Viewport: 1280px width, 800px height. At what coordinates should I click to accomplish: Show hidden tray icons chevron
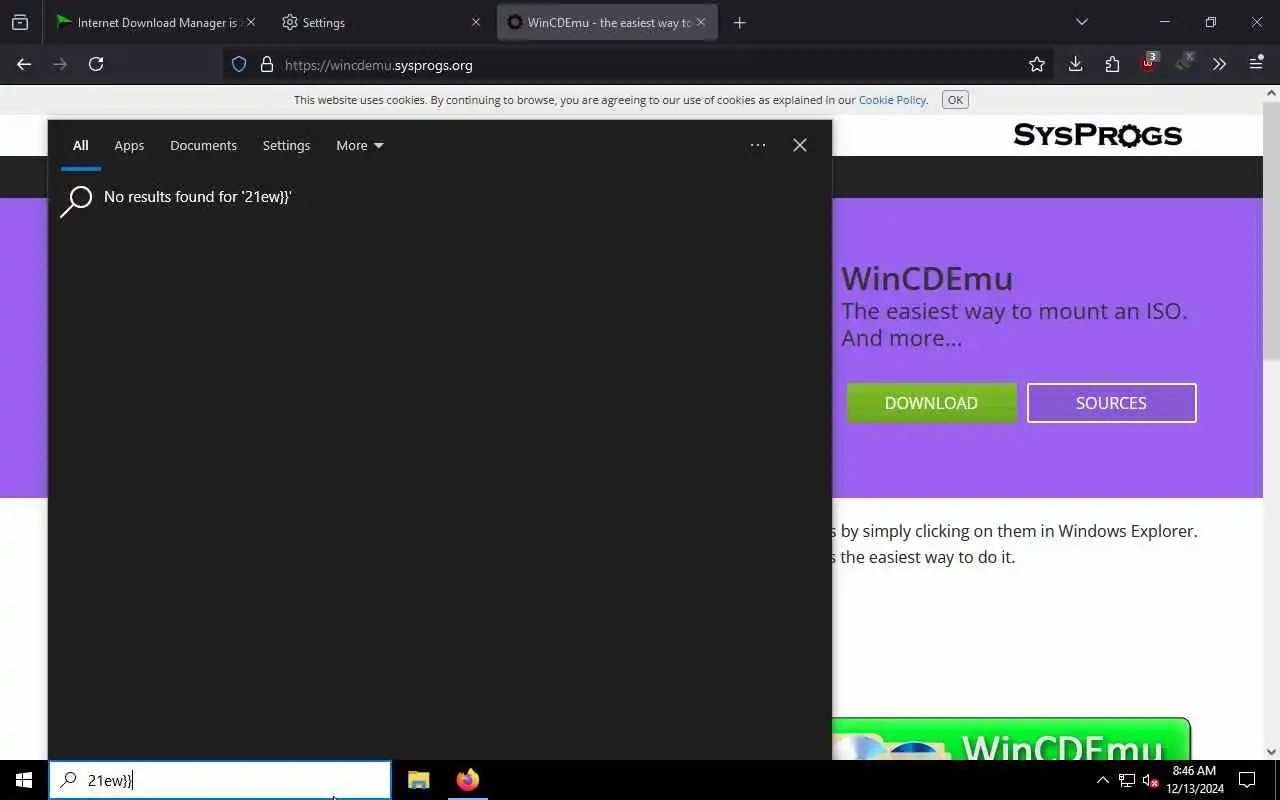coord(1103,780)
